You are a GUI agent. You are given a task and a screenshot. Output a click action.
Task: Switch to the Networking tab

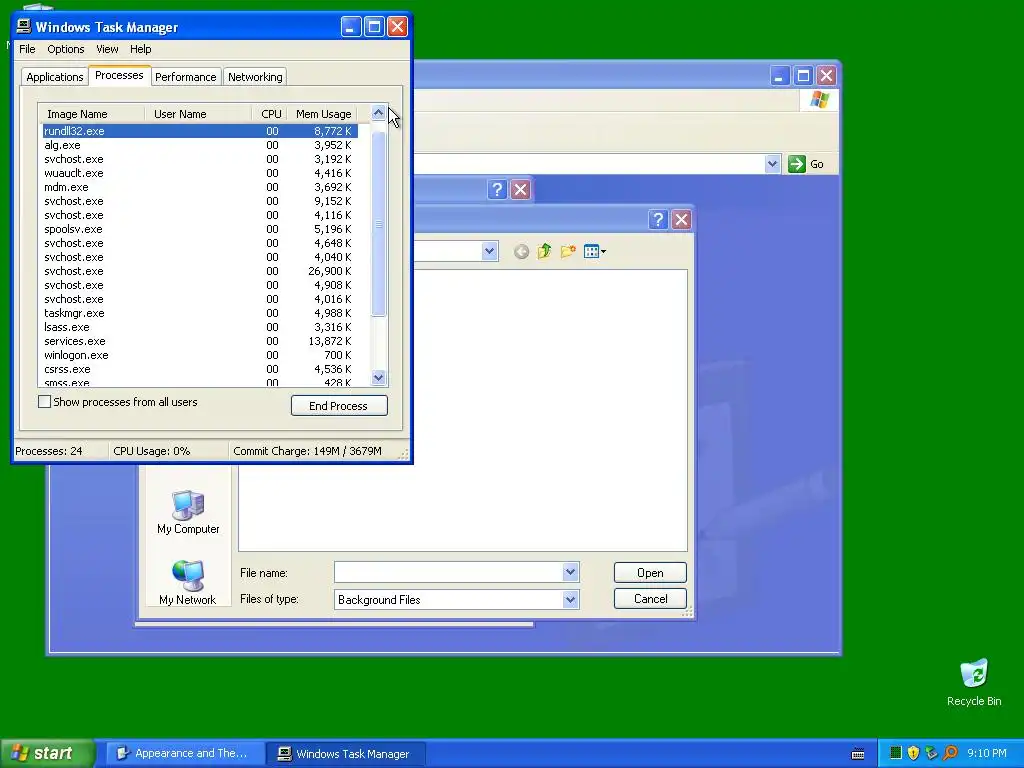[x=255, y=77]
